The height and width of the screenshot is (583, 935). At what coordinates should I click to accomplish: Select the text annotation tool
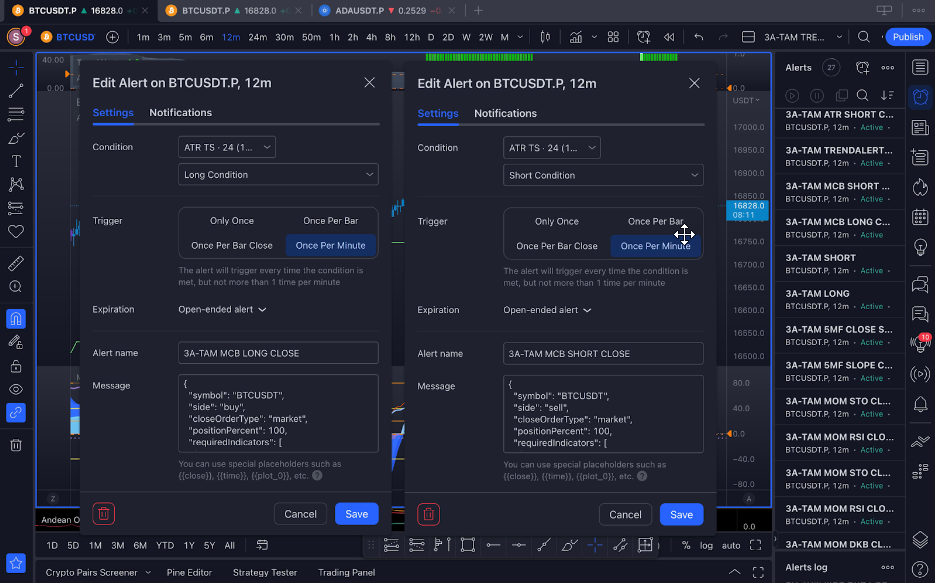click(x=16, y=161)
